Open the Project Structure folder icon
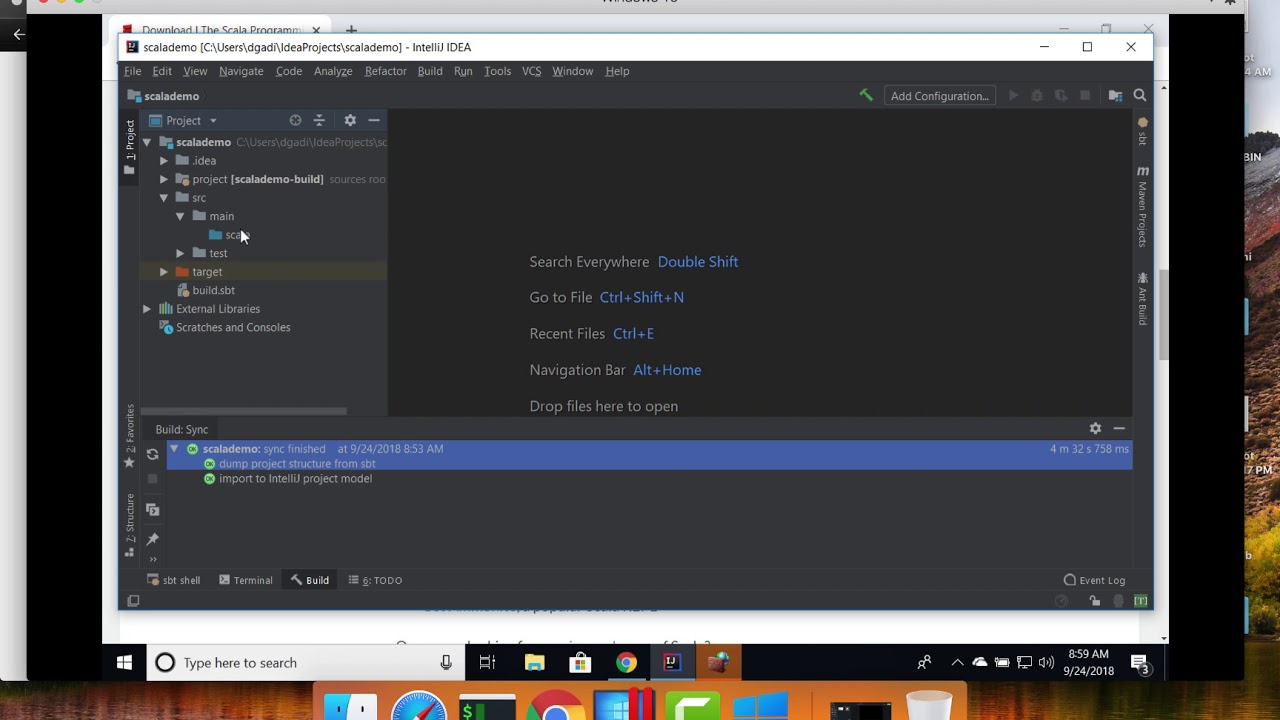 [1115, 96]
